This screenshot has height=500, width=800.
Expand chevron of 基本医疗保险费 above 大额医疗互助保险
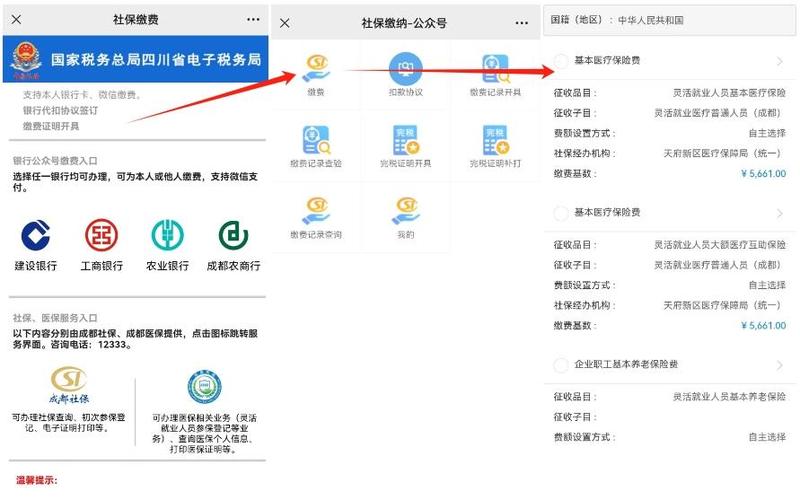(x=780, y=213)
